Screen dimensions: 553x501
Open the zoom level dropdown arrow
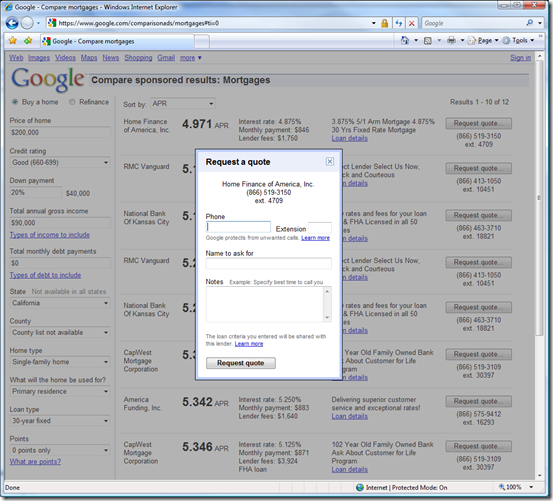[x=531, y=487]
